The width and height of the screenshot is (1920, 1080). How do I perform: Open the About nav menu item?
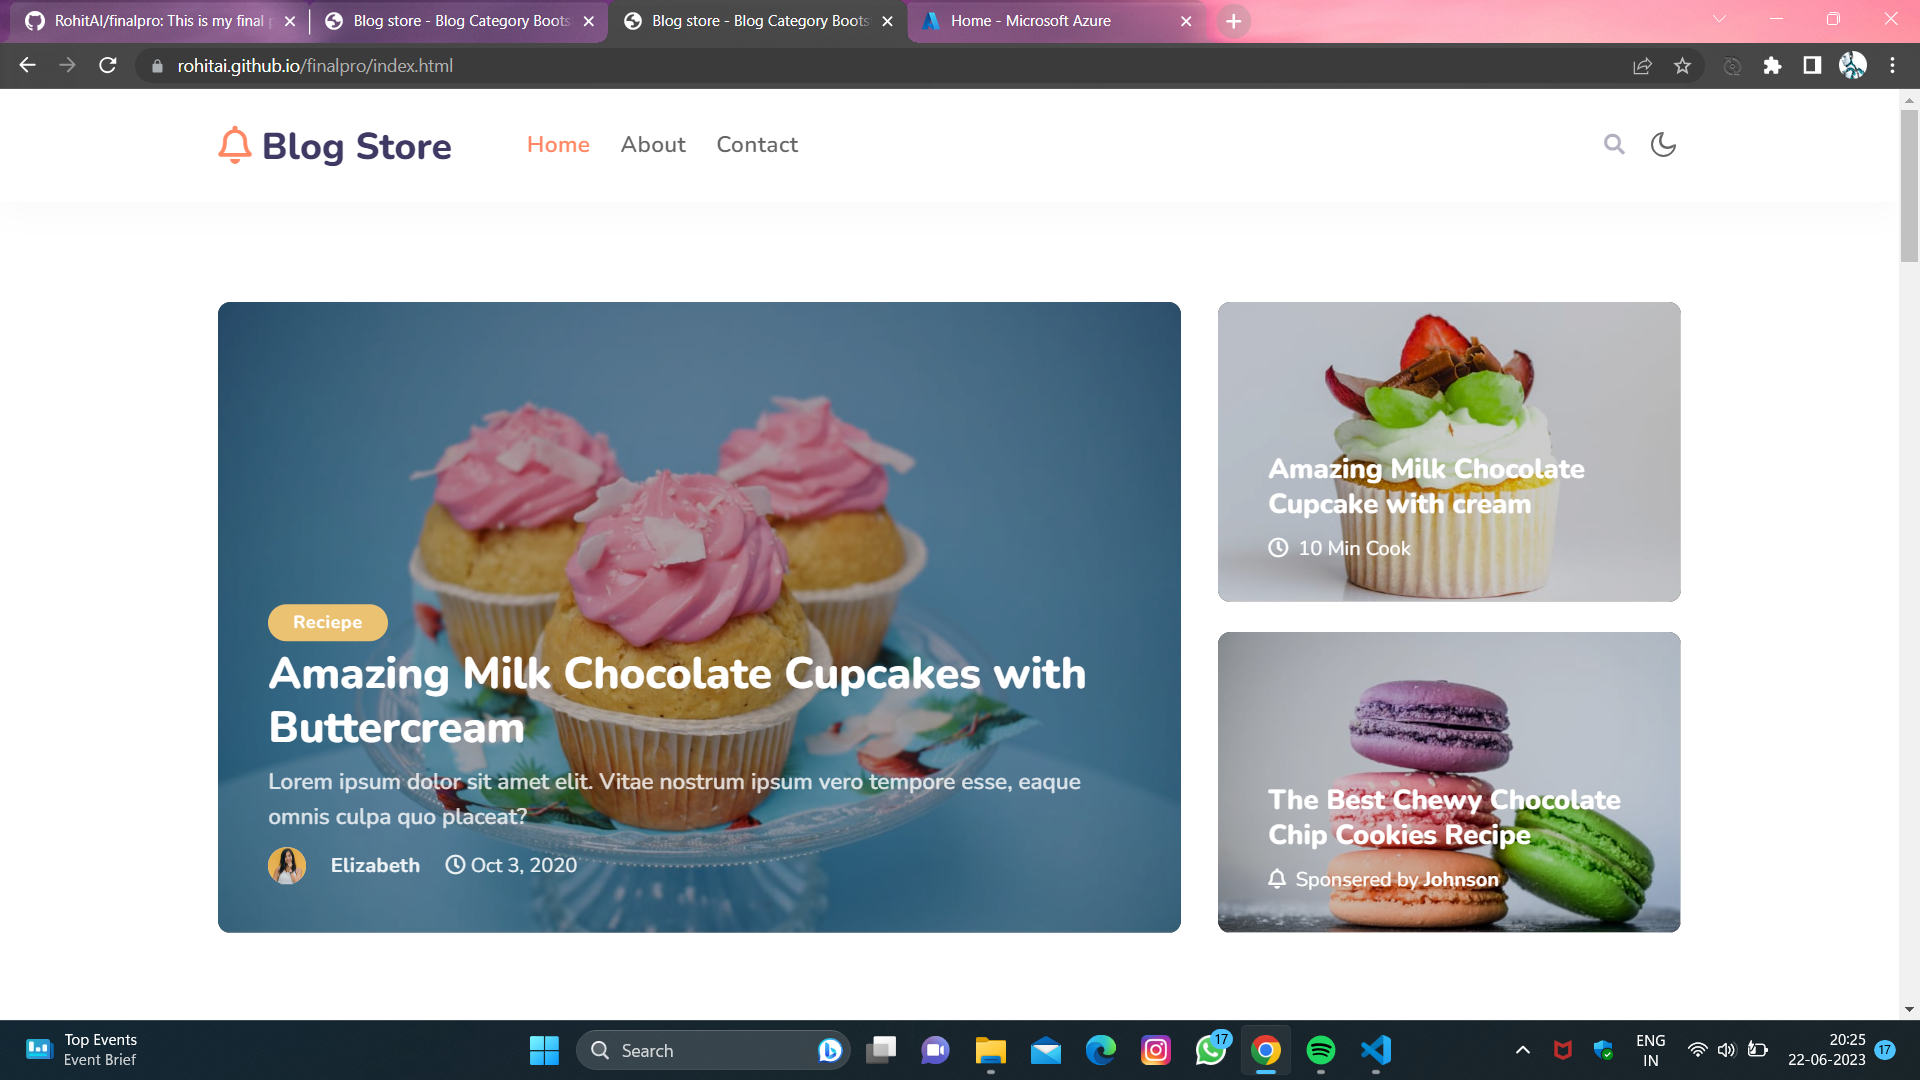pos(653,145)
